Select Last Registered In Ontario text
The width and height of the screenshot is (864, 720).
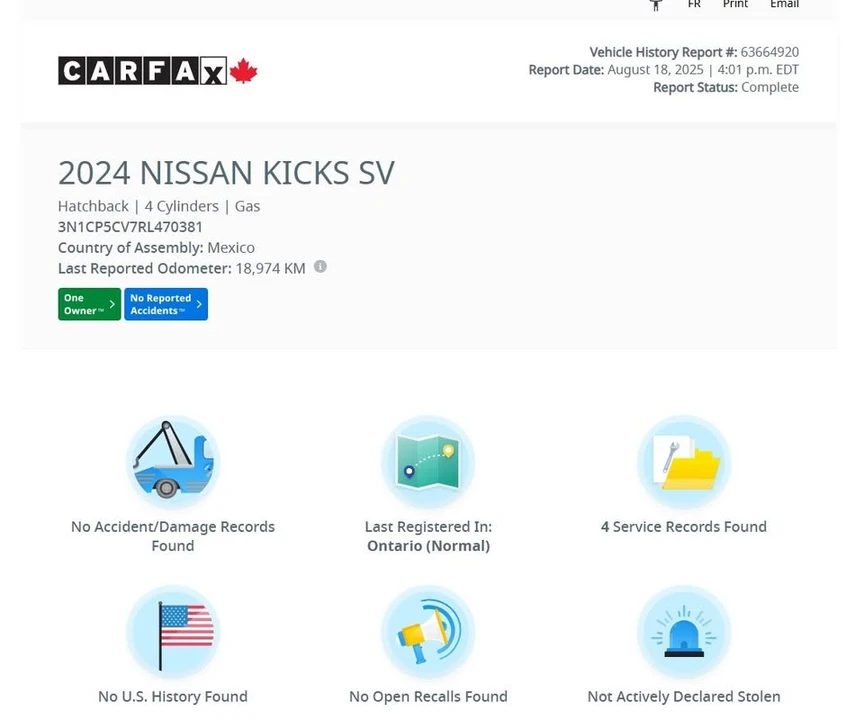[x=428, y=536]
